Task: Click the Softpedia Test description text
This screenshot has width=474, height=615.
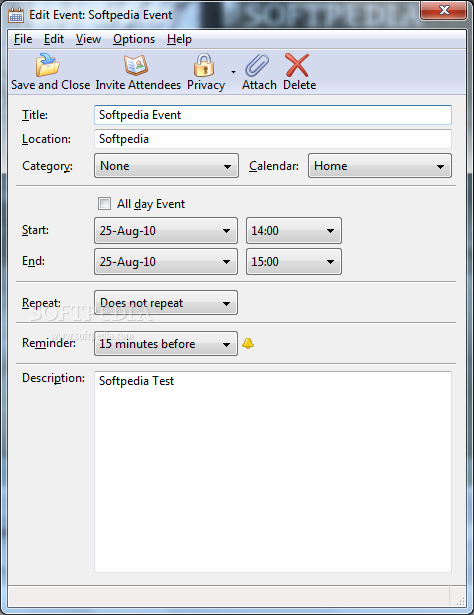Action: [x=136, y=381]
